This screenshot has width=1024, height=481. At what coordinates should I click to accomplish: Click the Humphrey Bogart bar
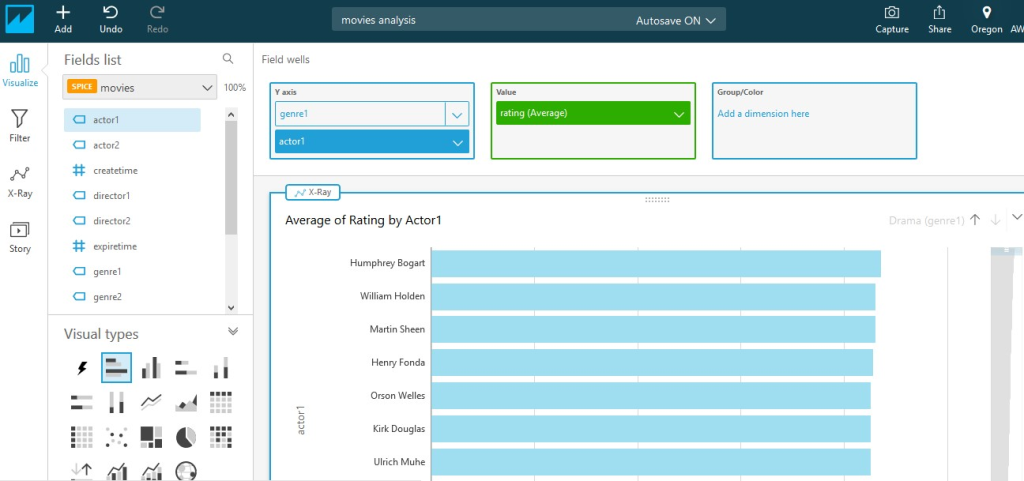[656, 263]
